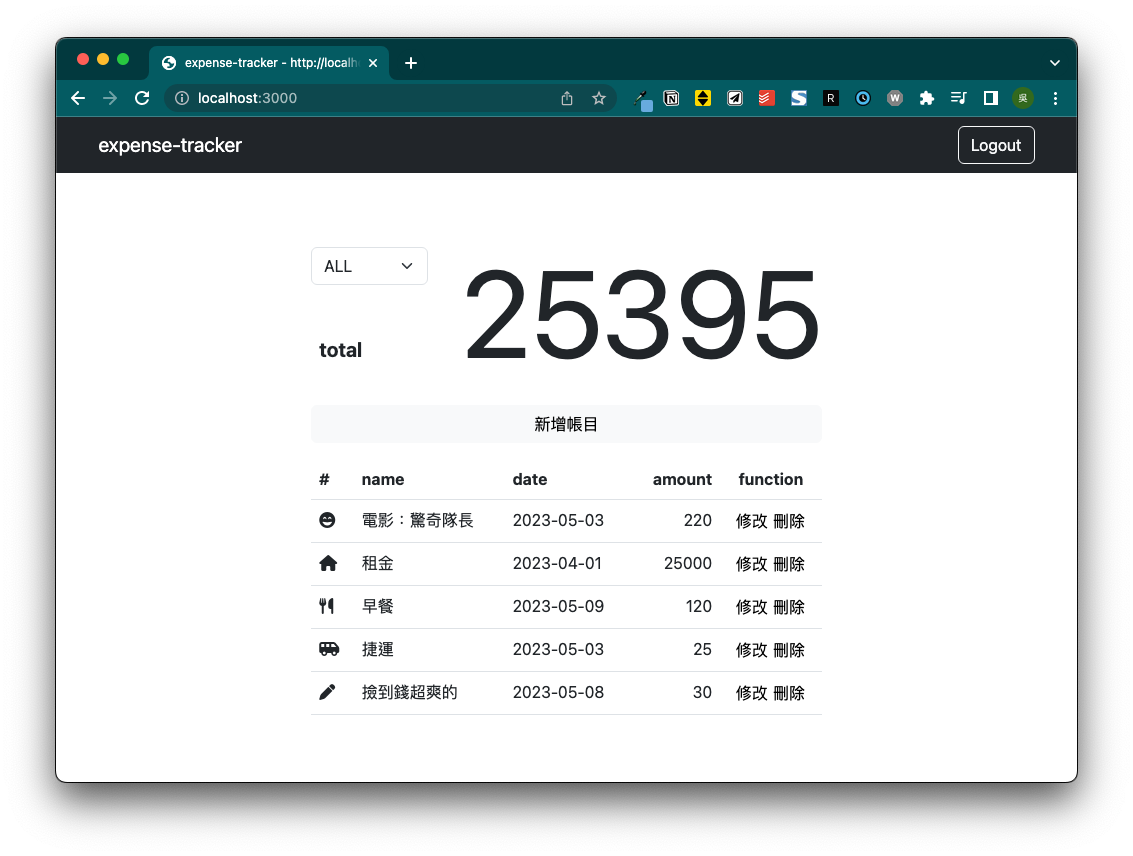Open a new browser tab
This screenshot has width=1133, height=856.
pyautogui.click(x=410, y=62)
